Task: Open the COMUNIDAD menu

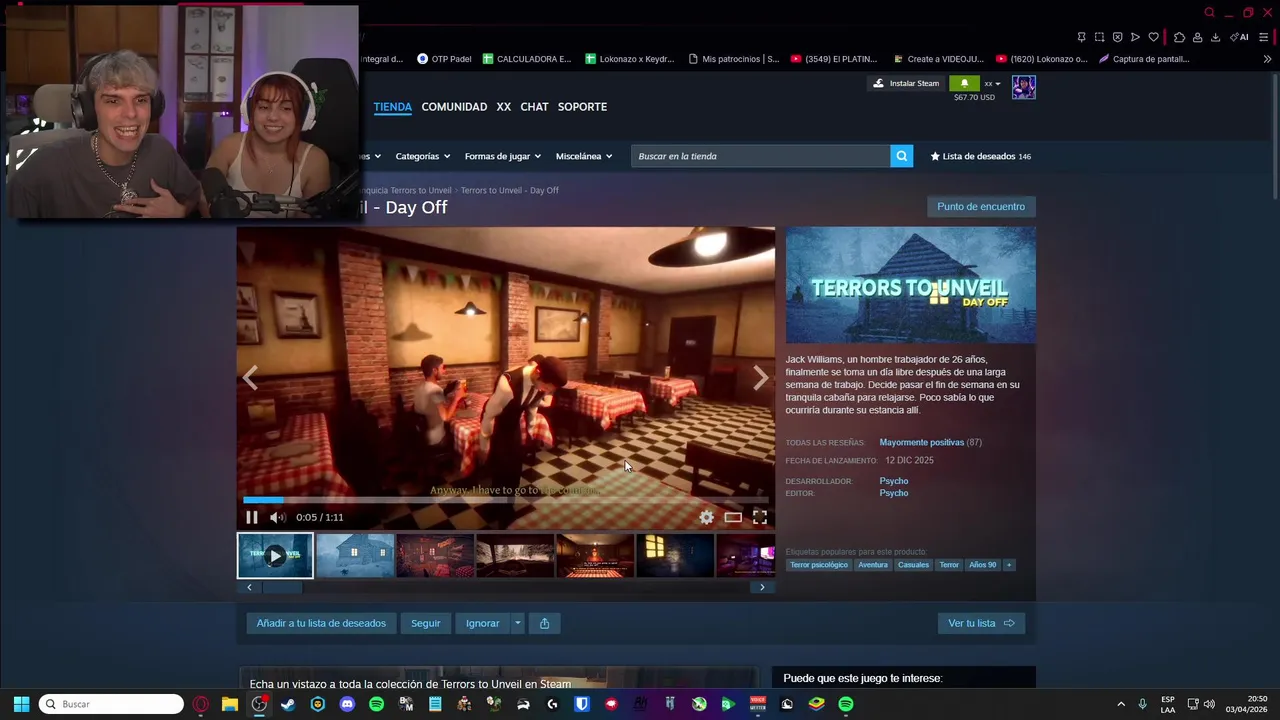Action: [454, 107]
